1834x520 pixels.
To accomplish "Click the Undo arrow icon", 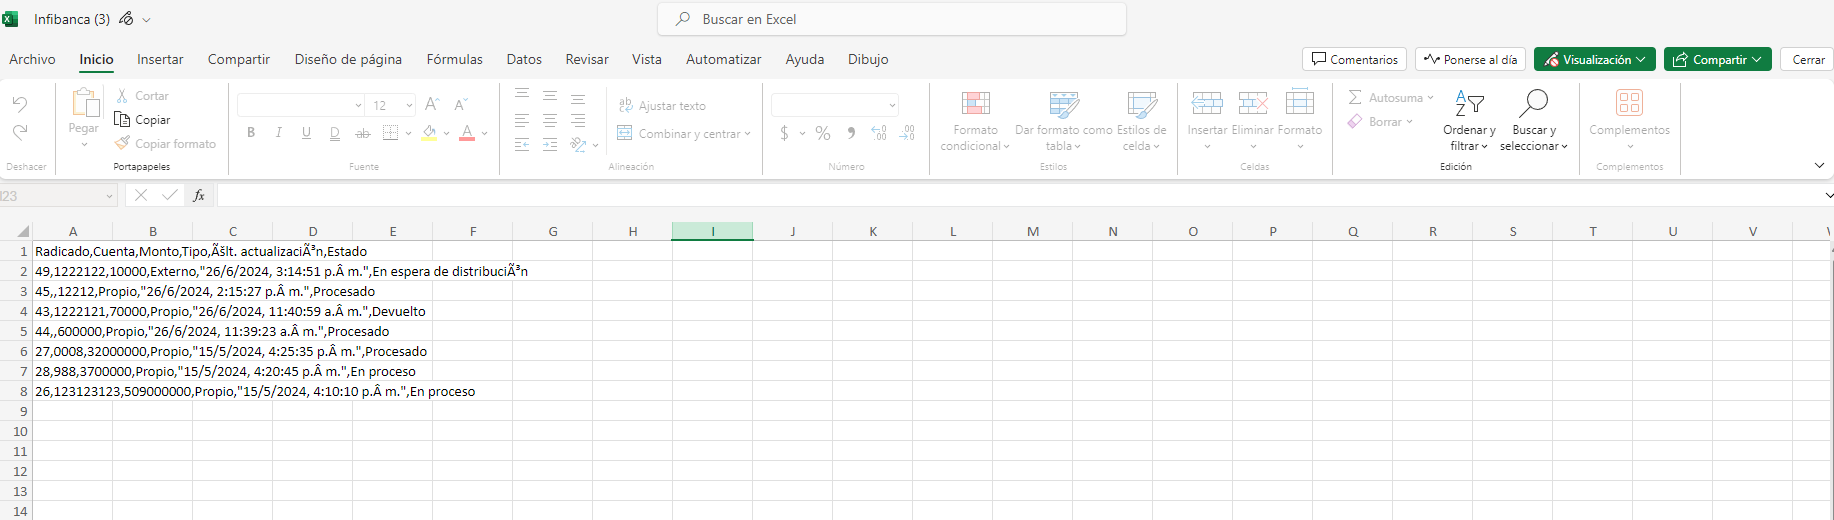I will point(20,104).
